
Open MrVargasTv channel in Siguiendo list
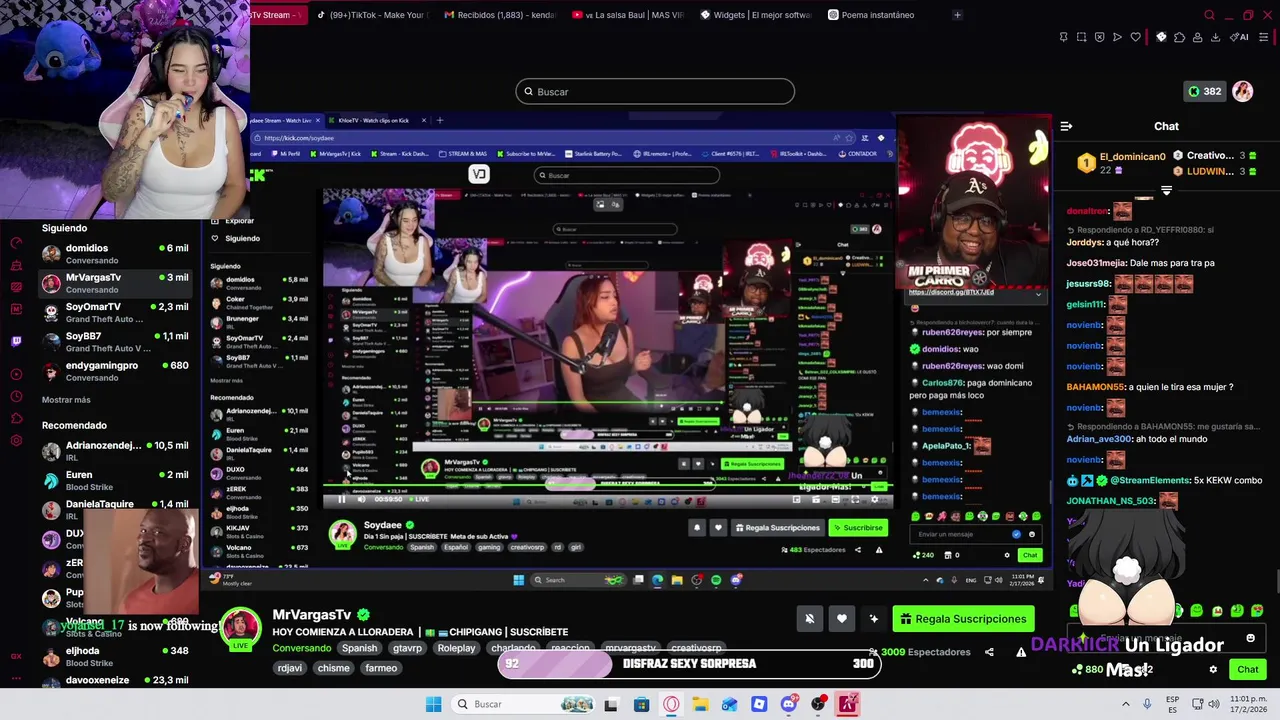pyautogui.click(x=114, y=282)
